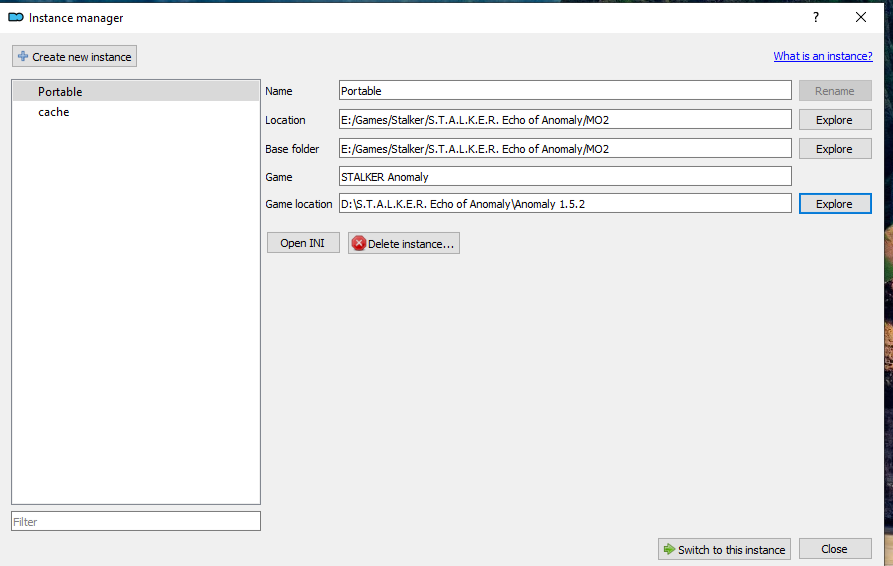Open the instance INI file
Screen dimensions: 893x566
pos(303,243)
